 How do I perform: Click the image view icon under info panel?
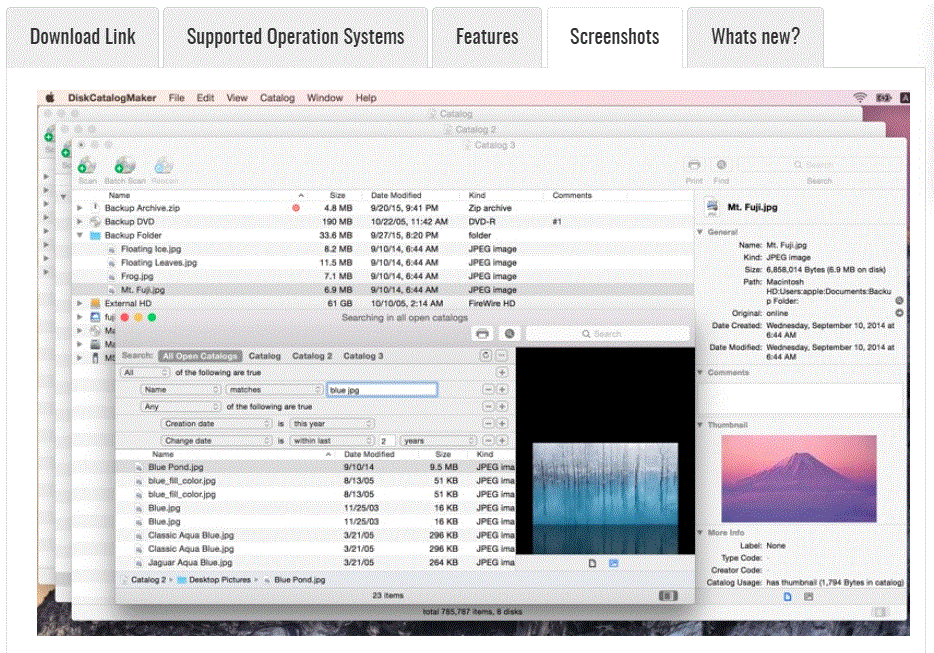click(x=808, y=596)
